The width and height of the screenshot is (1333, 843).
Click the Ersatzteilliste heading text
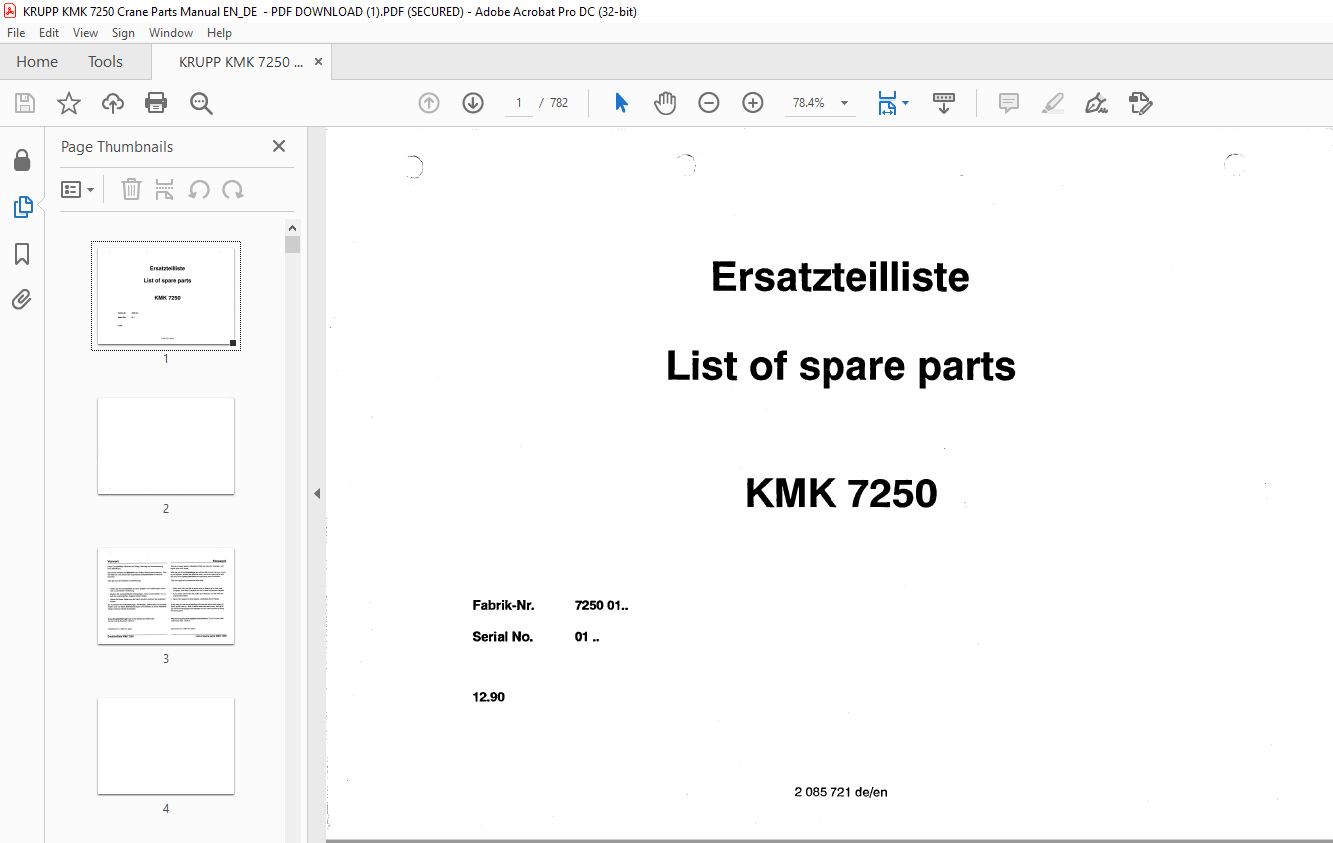(840, 277)
